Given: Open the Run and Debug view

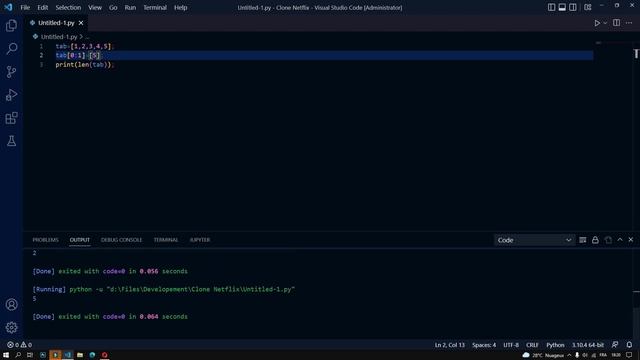Looking at the screenshot, I should 11,95.
